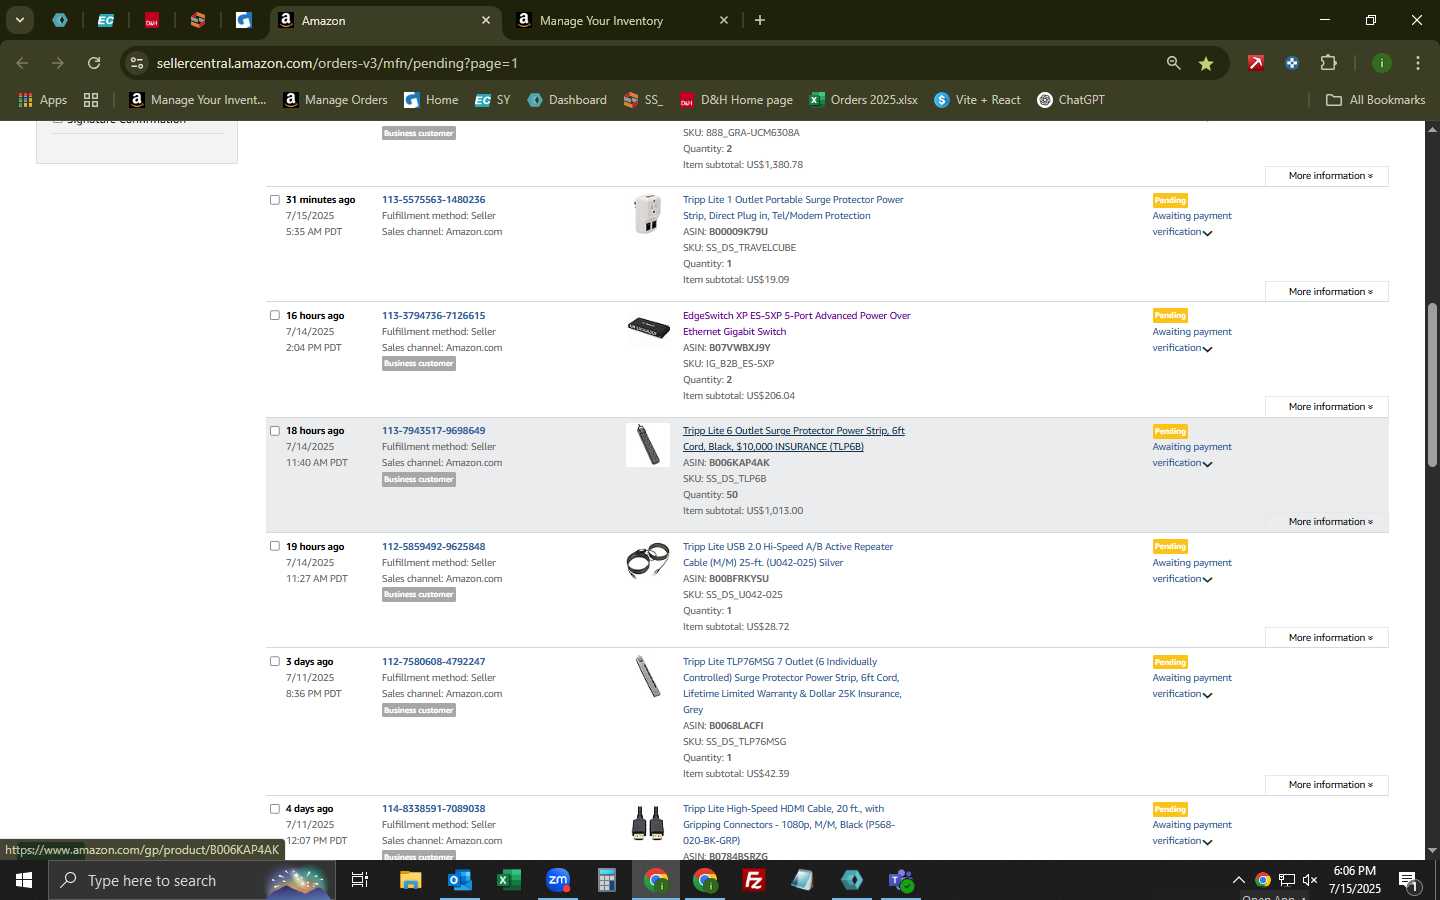Image resolution: width=1440 pixels, height=900 pixels.
Task: View site information icon in address bar
Action: [137, 63]
